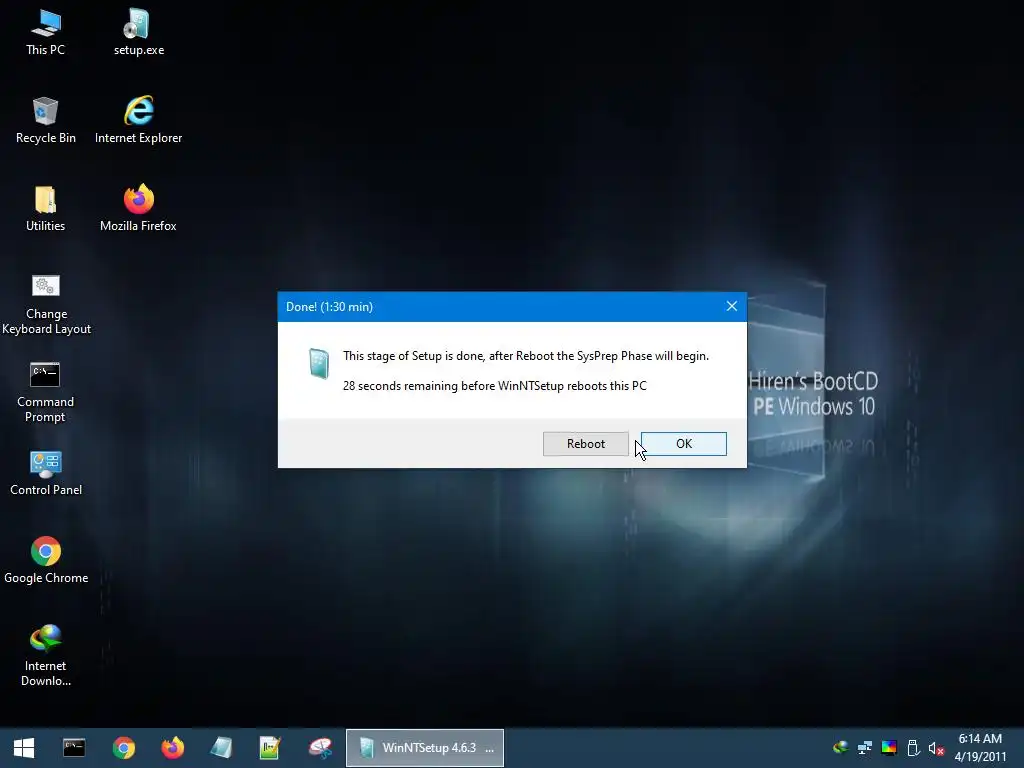This screenshot has width=1024, height=768.
Task: Open the notepad-style taskbar icon with pencil
Action: click(270, 748)
